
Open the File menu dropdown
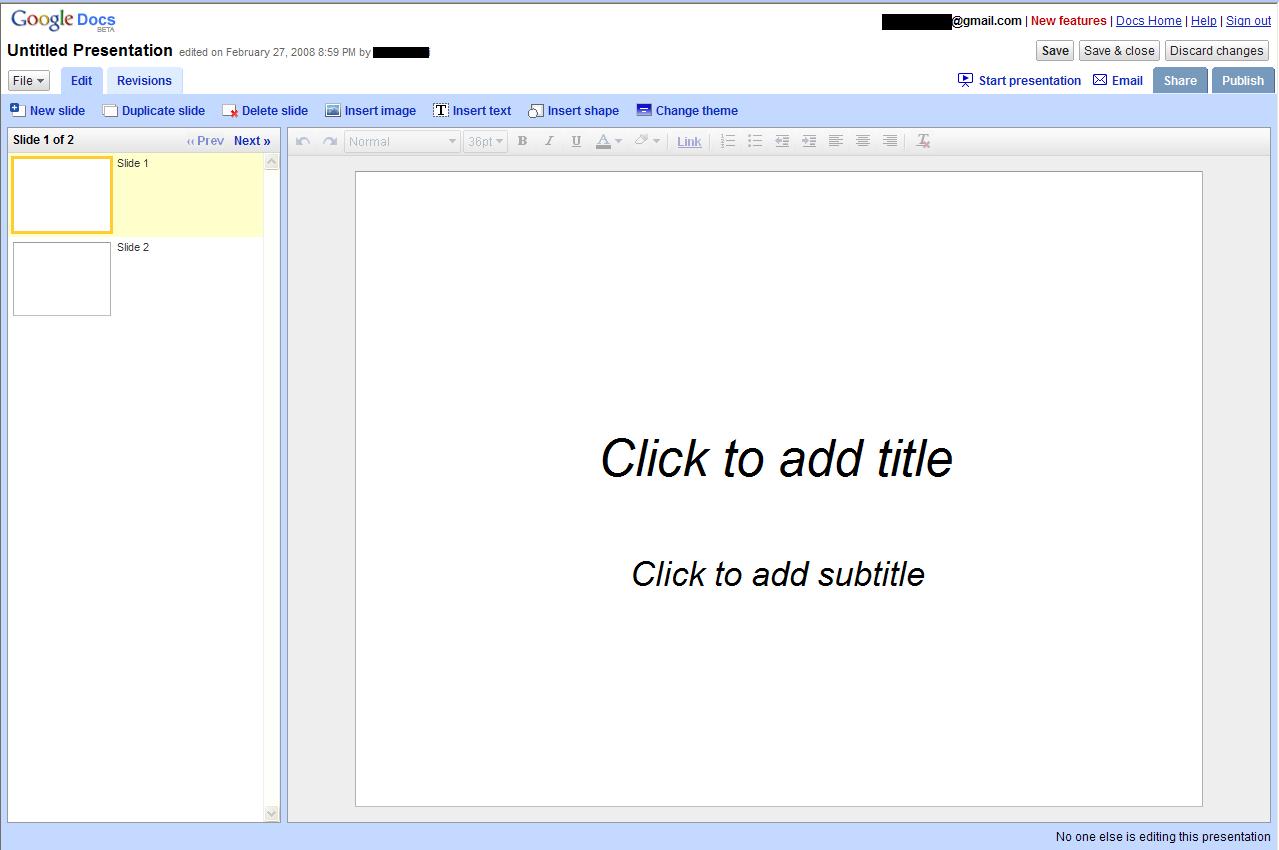click(28, 81)
